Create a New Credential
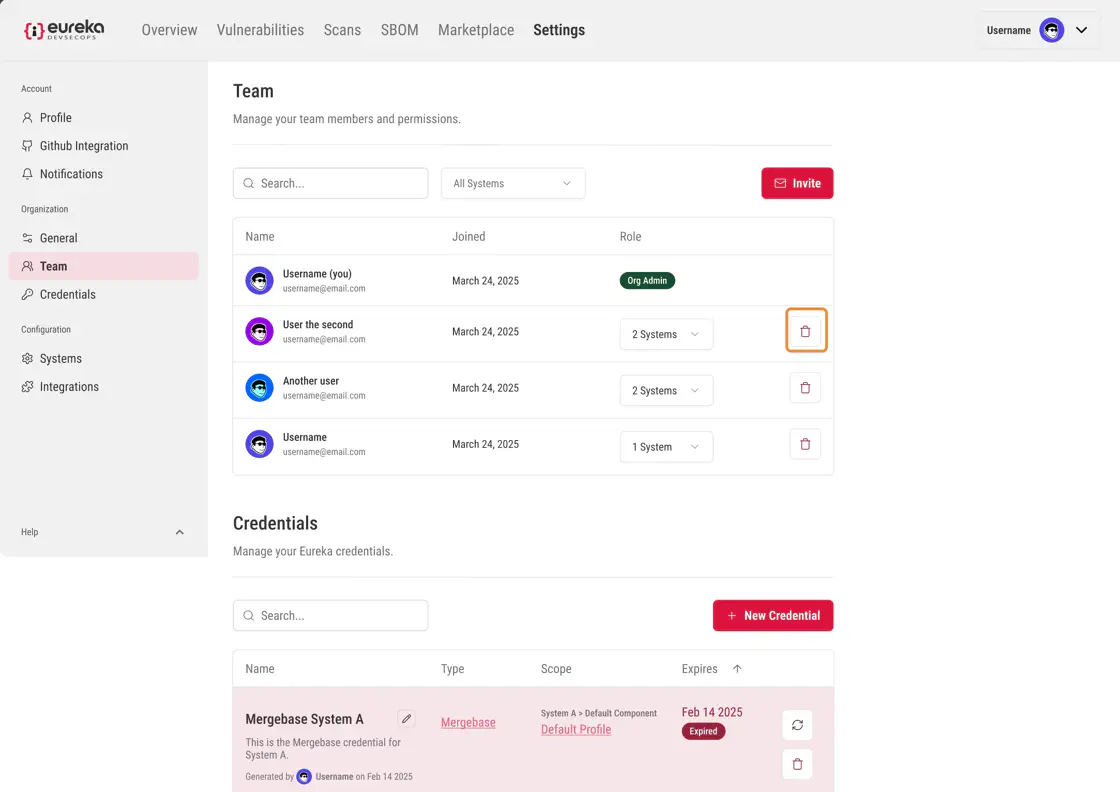 772,616
